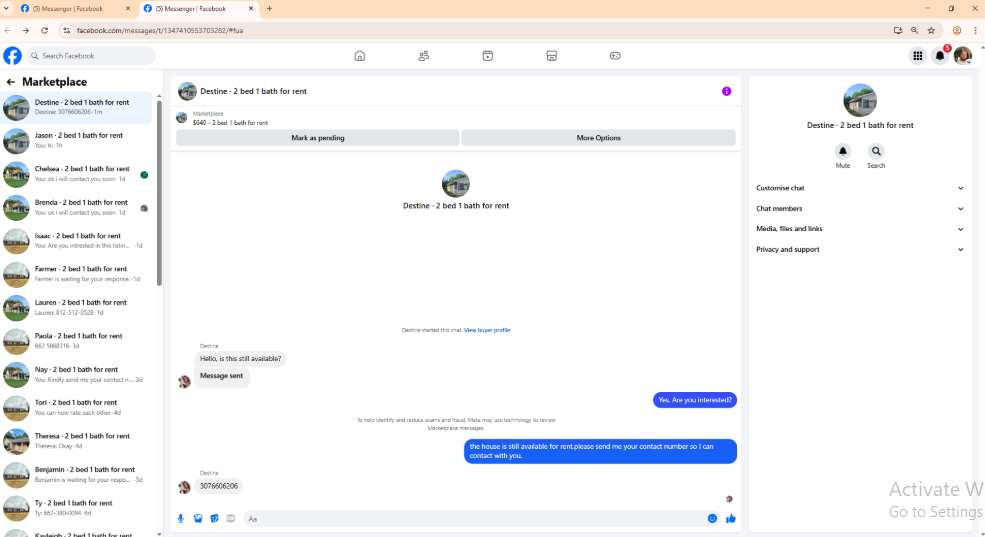Click the 3076606206 message bubble
Viewport: 985px width, 537px height.
pos(219,486)
